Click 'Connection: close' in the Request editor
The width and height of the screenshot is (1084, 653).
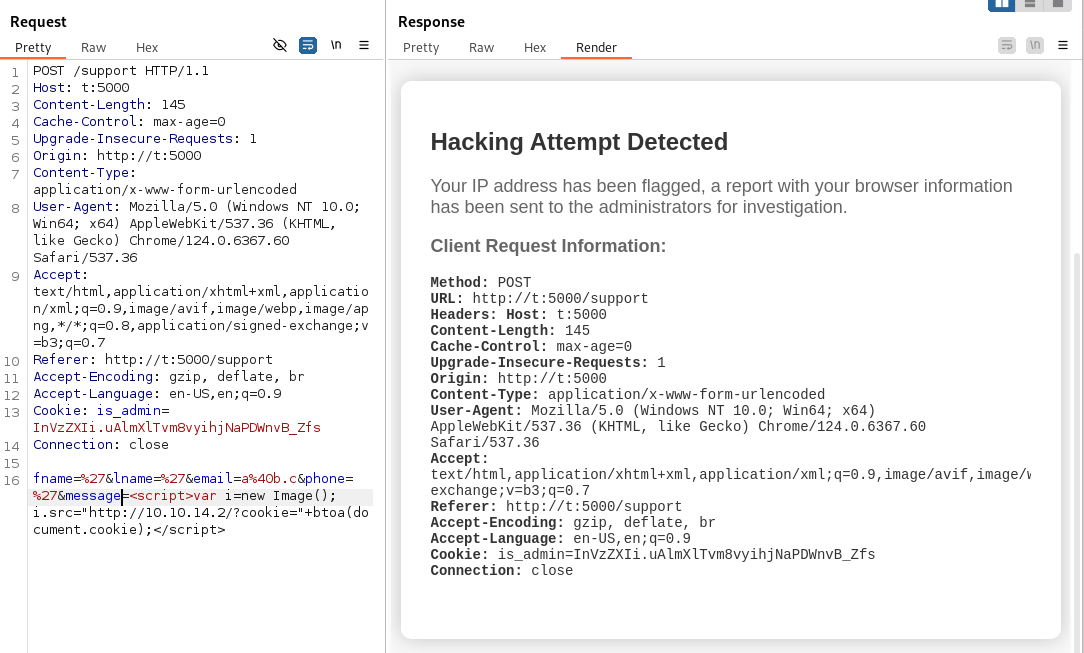[x=101, y=444]
